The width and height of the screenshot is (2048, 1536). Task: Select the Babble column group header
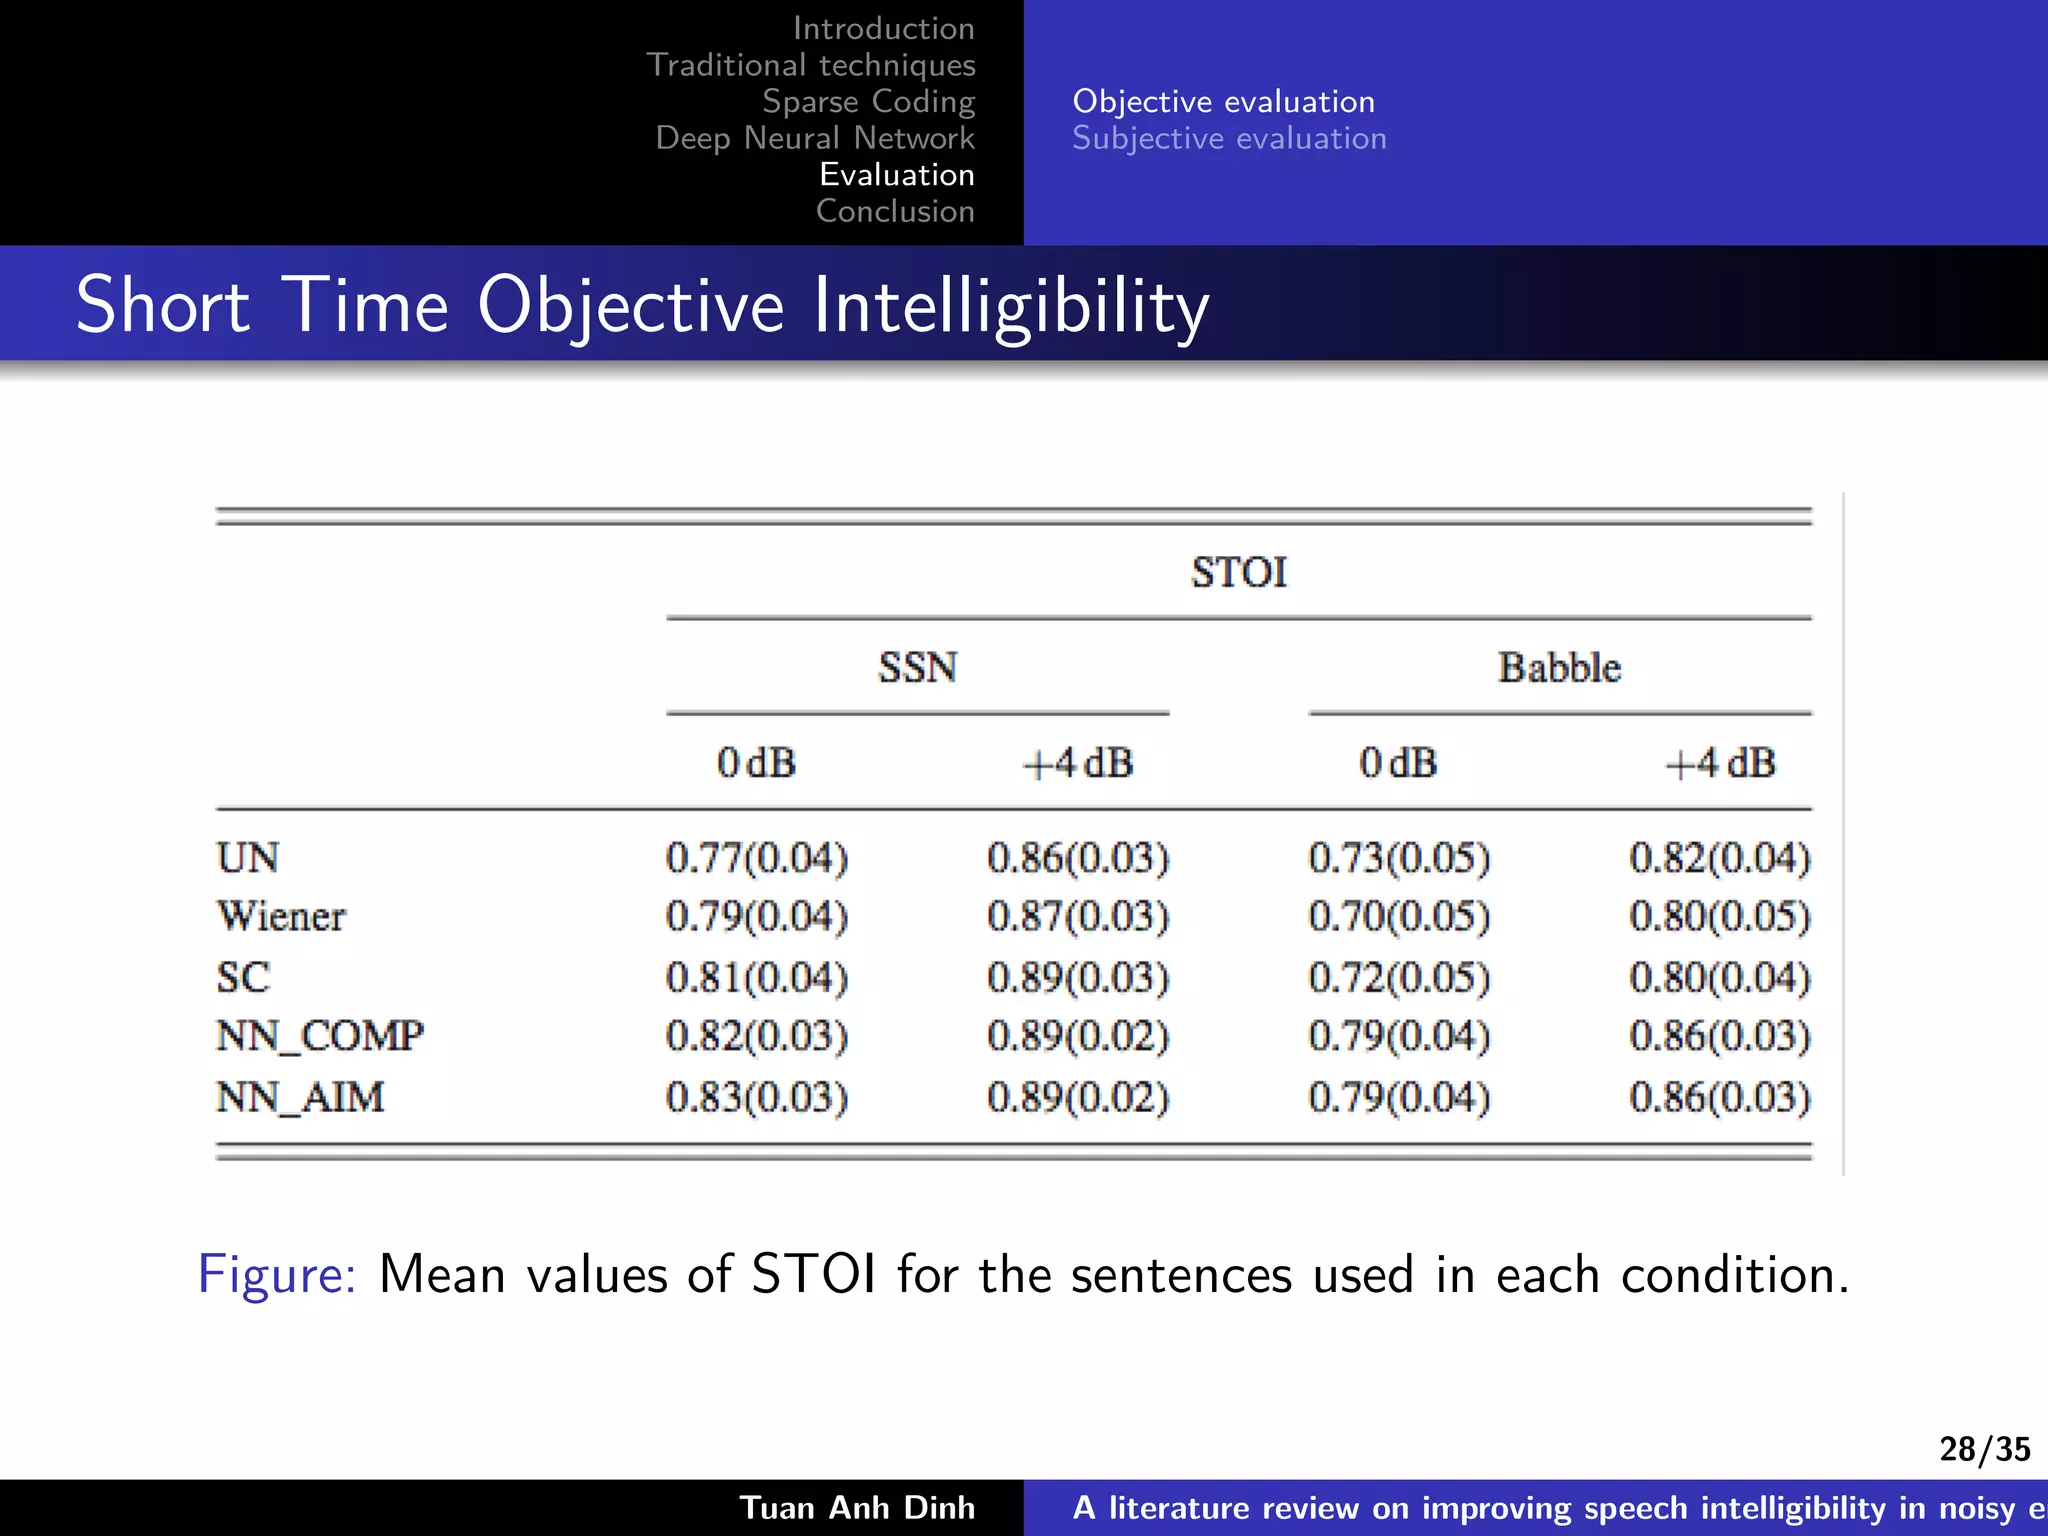tap(1560, 668)
